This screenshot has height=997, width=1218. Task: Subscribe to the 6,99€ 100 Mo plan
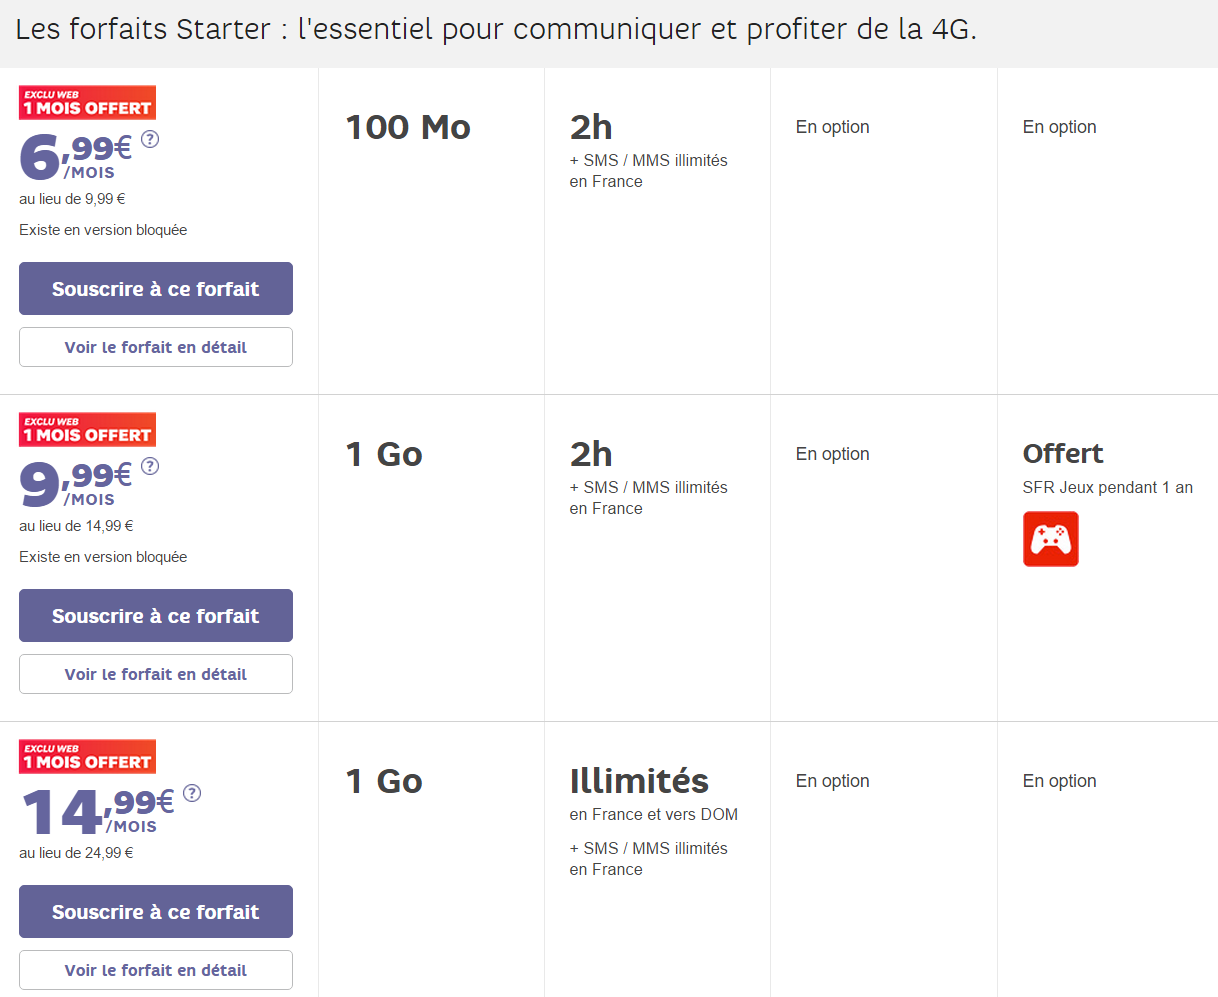(x=155, y=288)
